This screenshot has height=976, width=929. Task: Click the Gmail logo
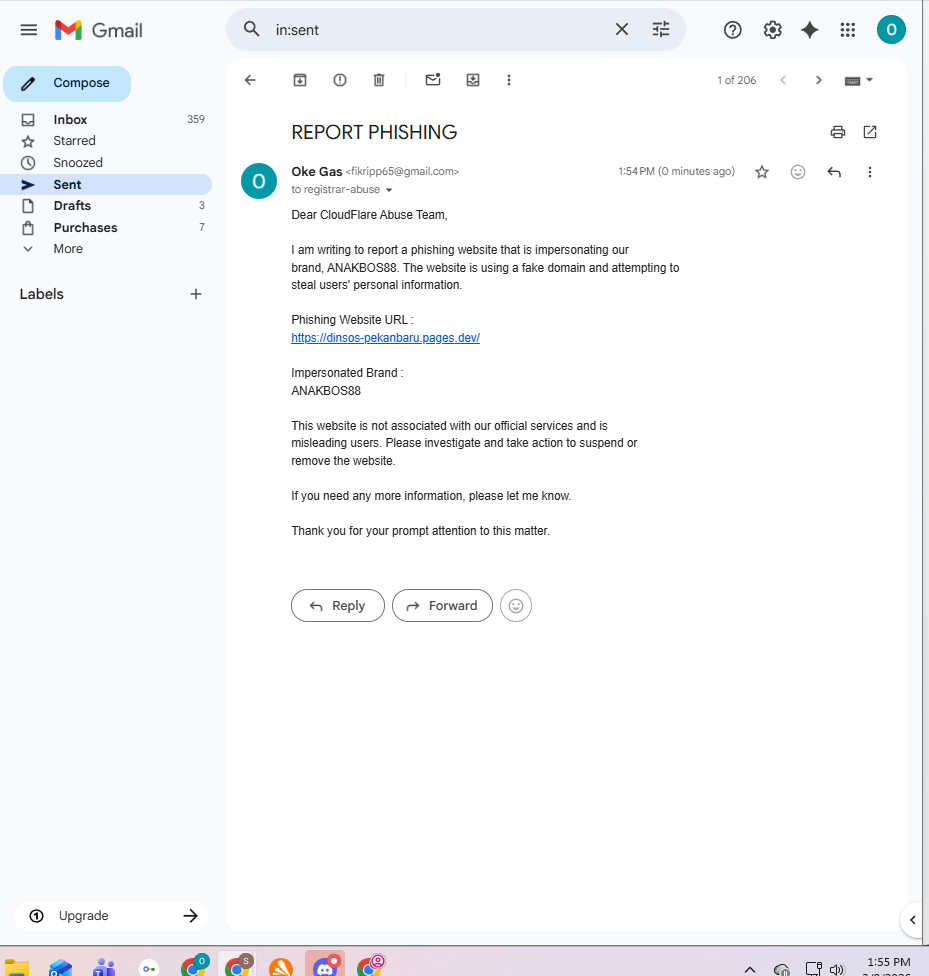98,30
